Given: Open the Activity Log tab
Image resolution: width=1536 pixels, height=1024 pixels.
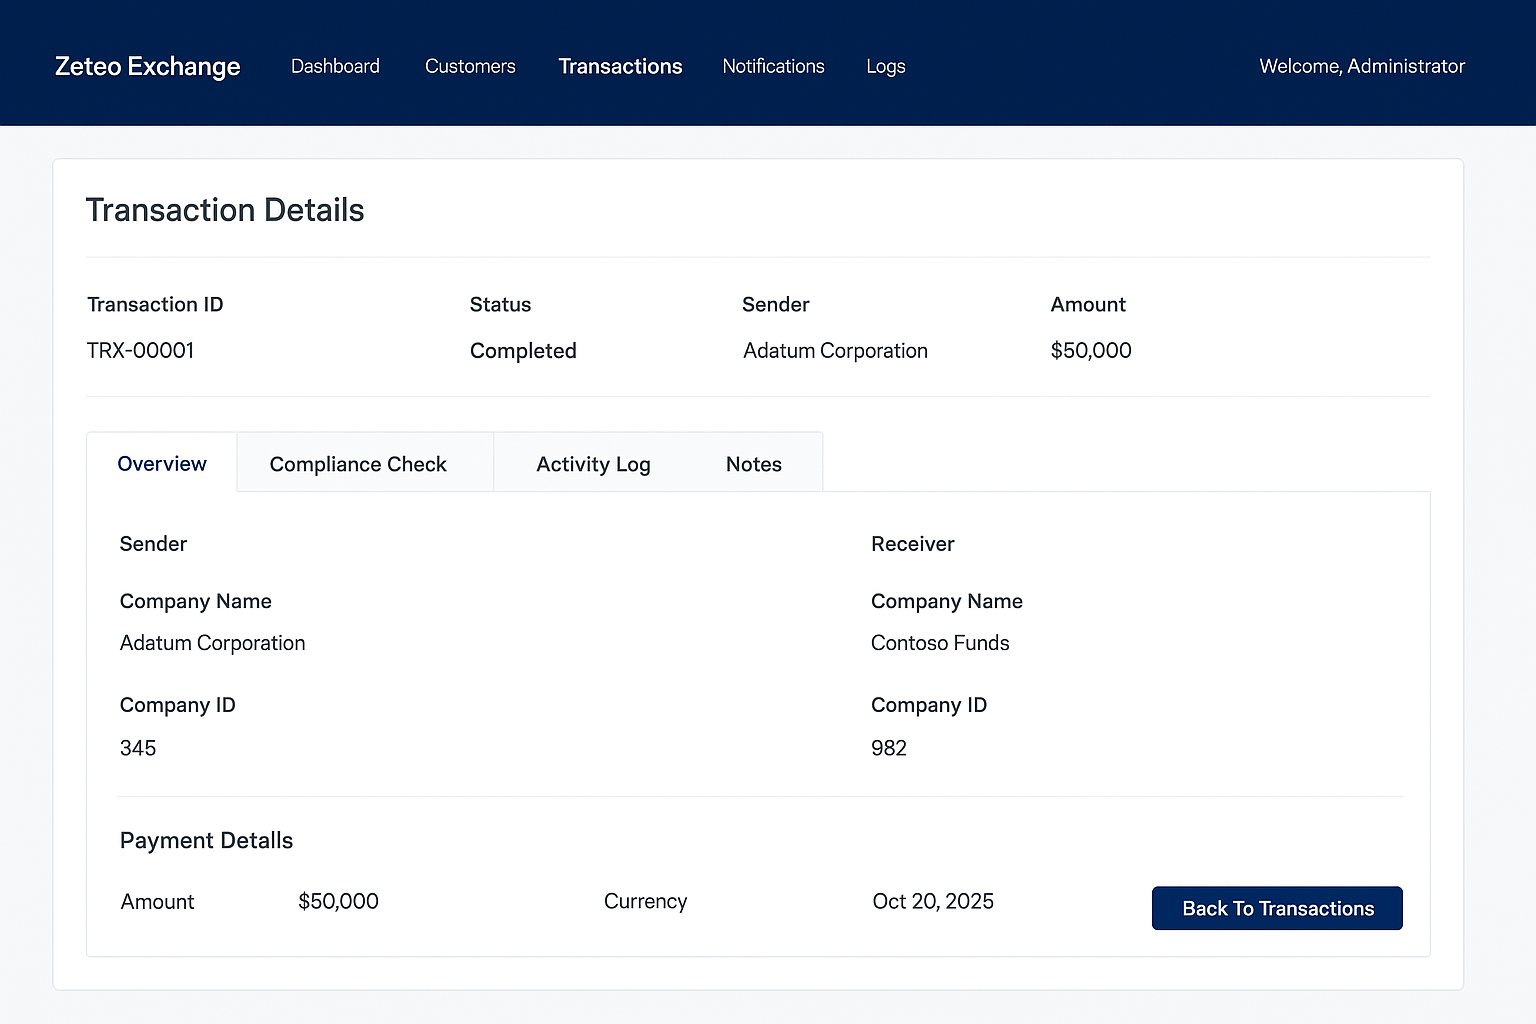Looking at the screenshot, I should pos(593,464).
